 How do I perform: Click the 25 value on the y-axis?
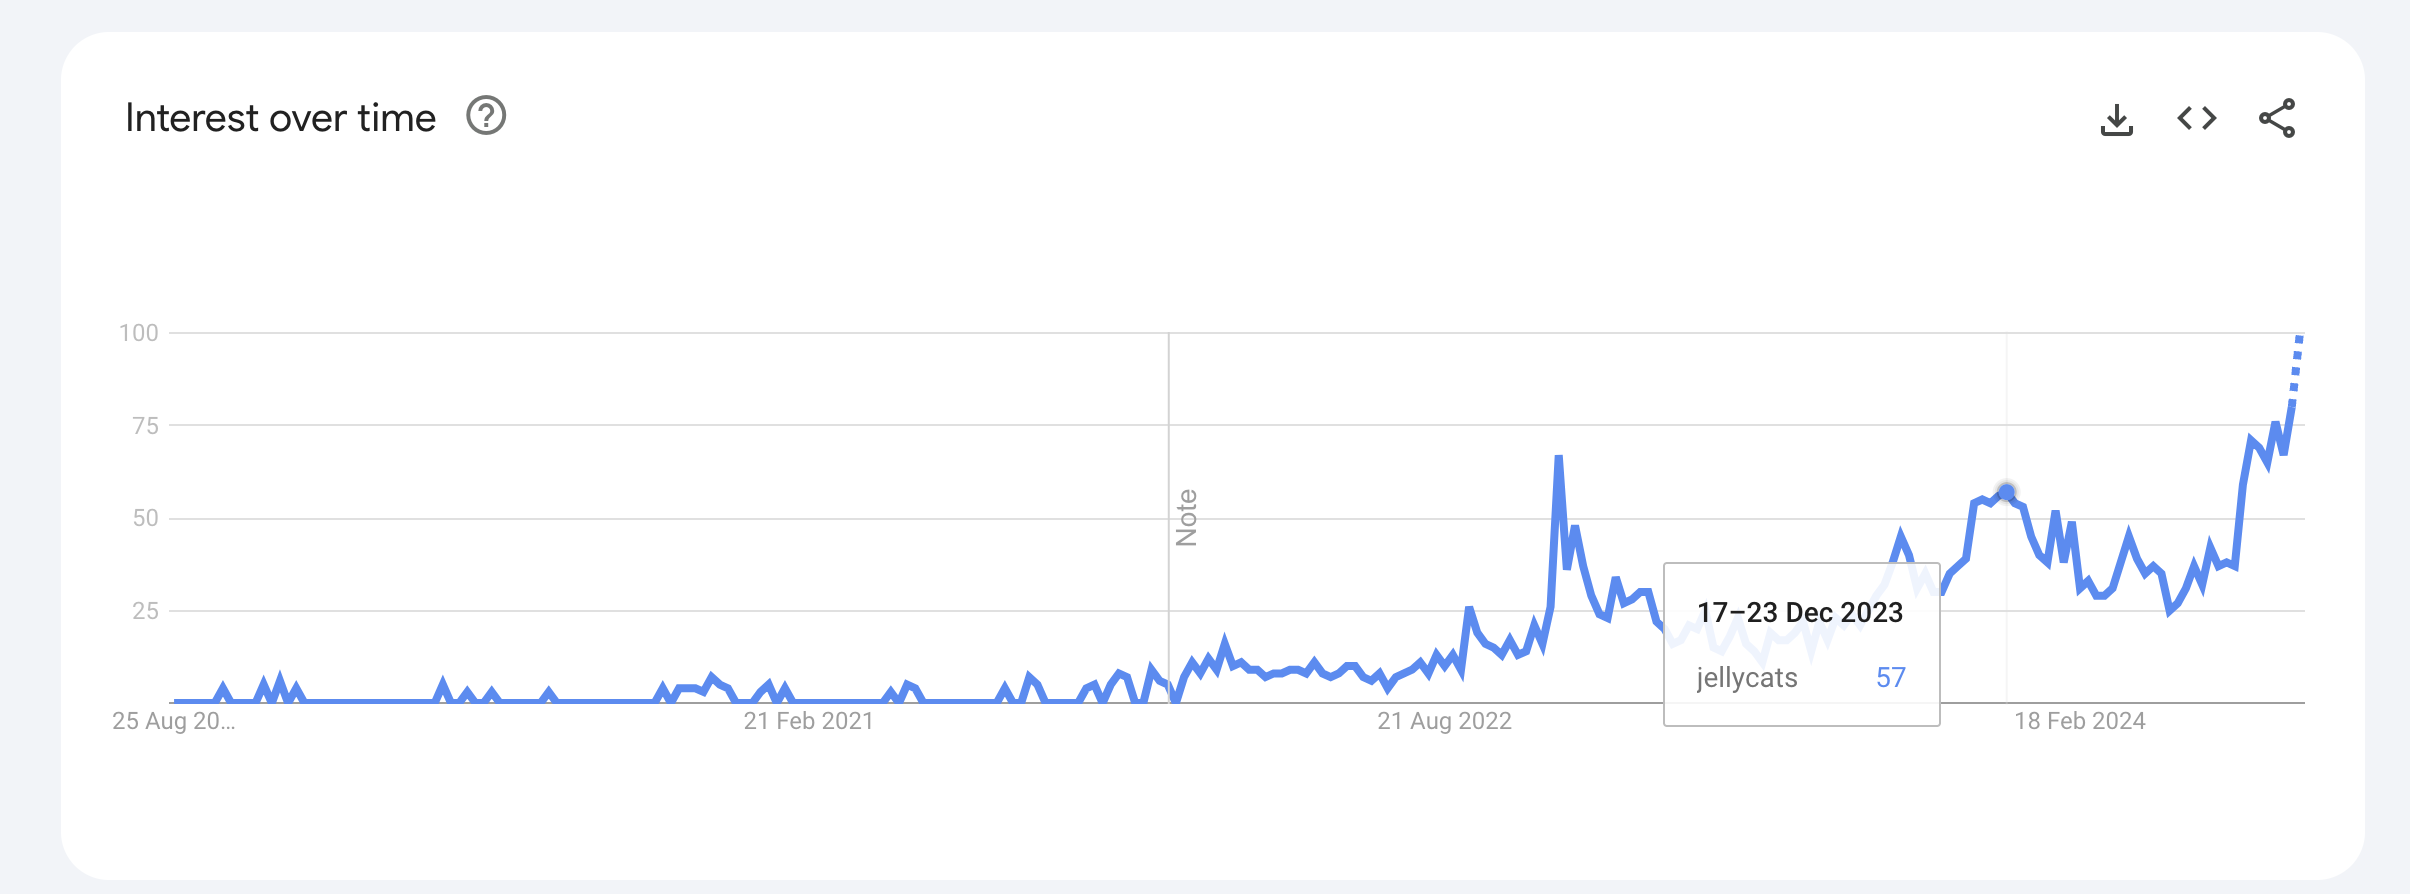pos(146,611)
